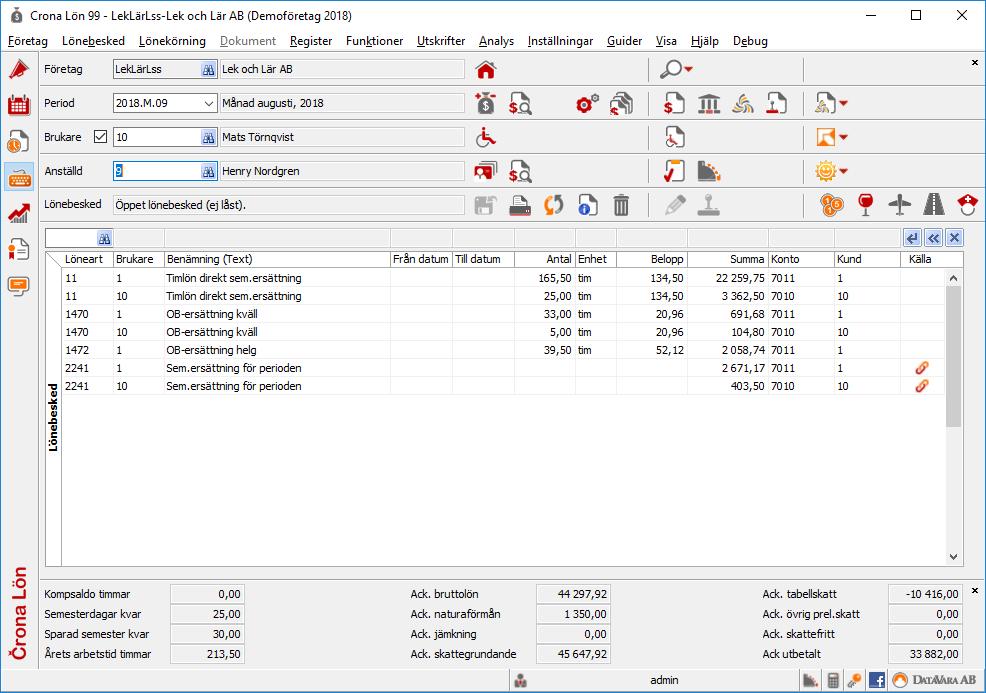
Task: Click the rising chart icon in left sidebar
Action: (x=19, y=213)
